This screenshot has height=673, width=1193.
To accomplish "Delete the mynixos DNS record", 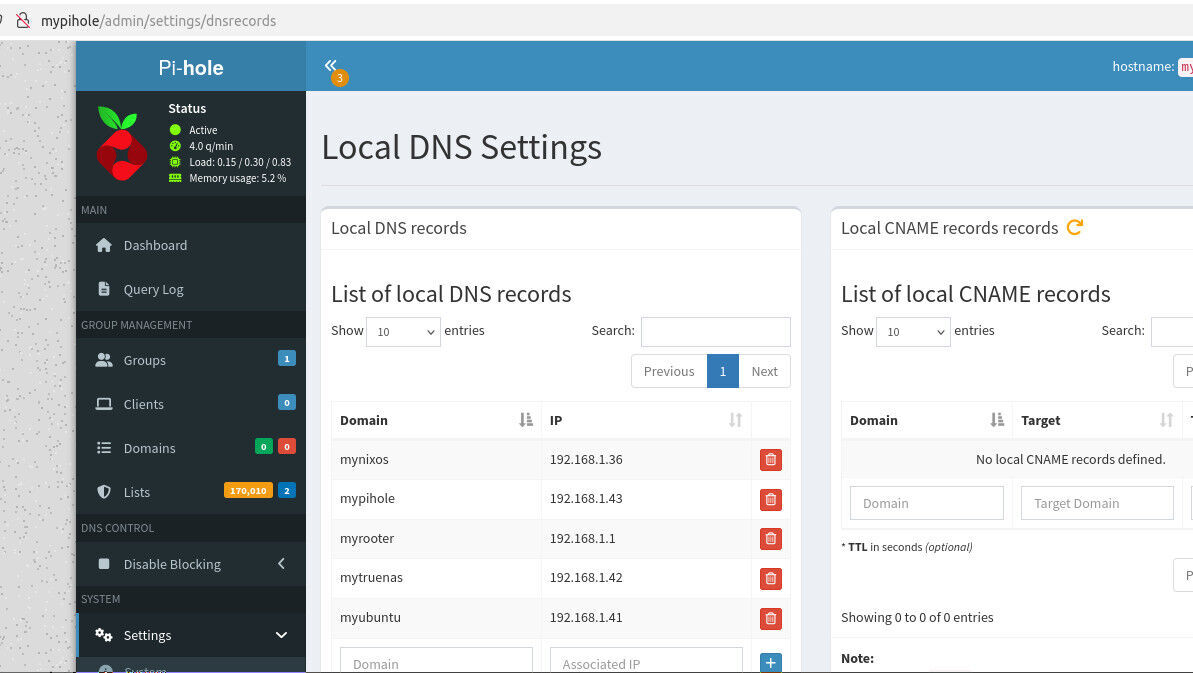I will coord(770,460).
